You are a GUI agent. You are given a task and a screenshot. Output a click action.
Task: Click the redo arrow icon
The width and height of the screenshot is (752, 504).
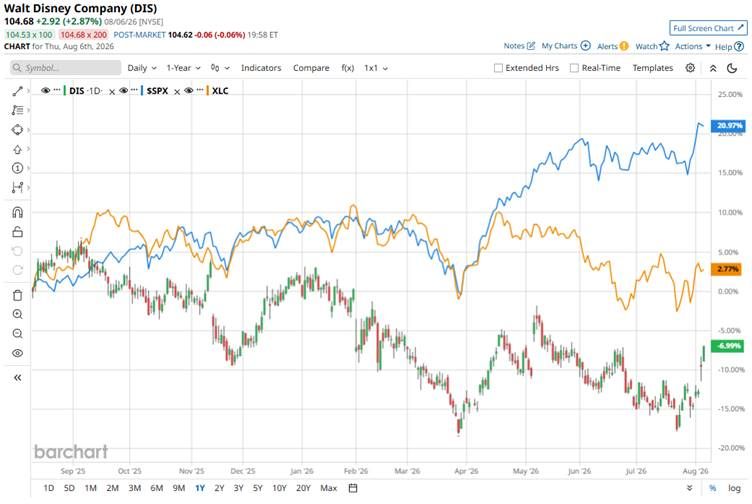[x=17, y=270]
